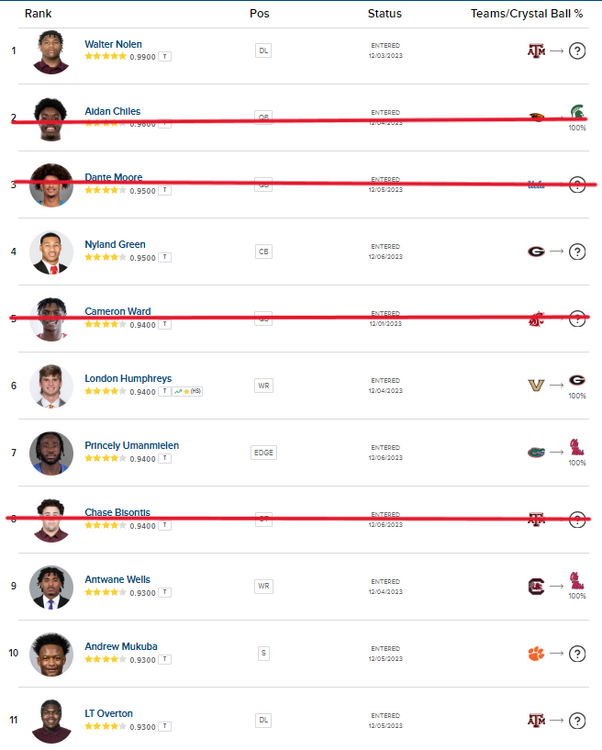This screenshot has width=602, height=750.
Task: Click the Status column header
Action: 385,13
